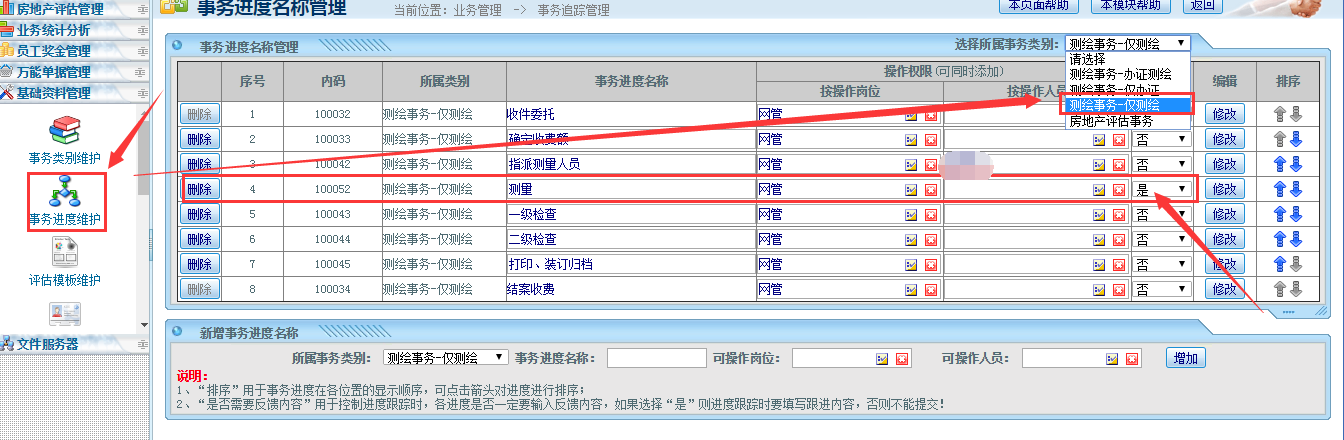Open the 所属事务类别 dropdown in add section
Screen dimensions: 1344x440
click(446, 358)
